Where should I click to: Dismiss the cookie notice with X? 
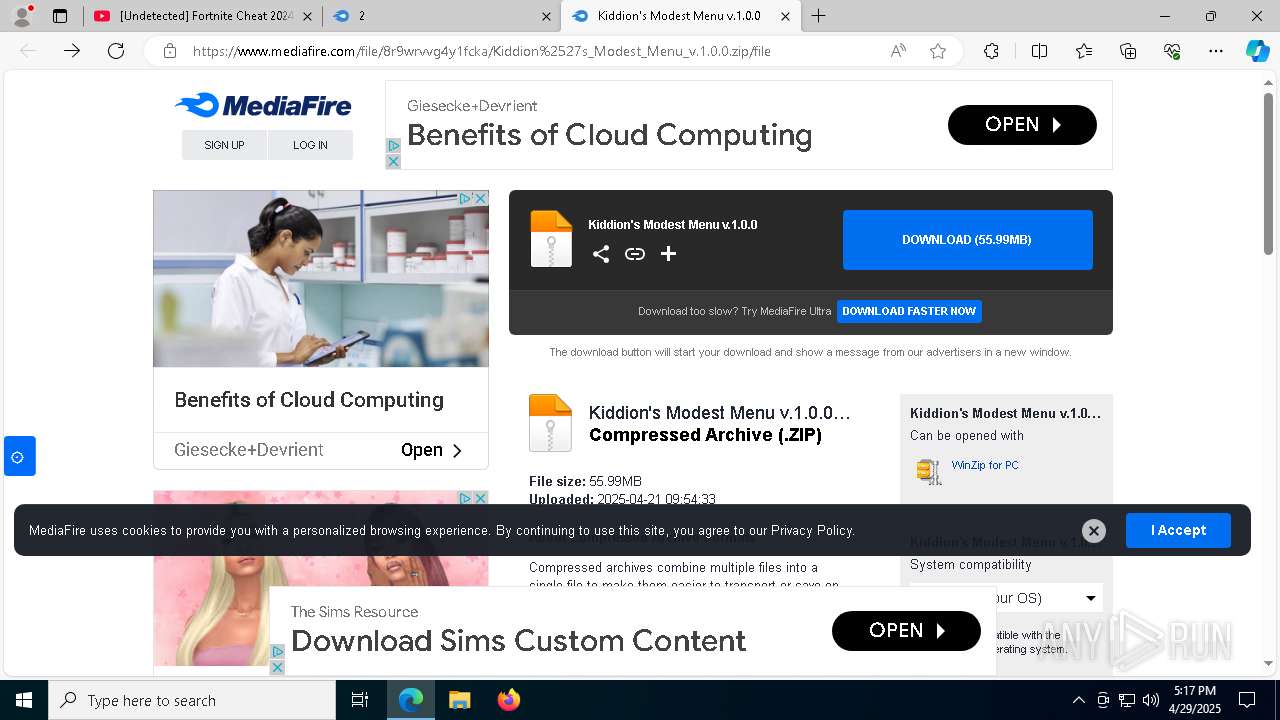point(1094,531)
